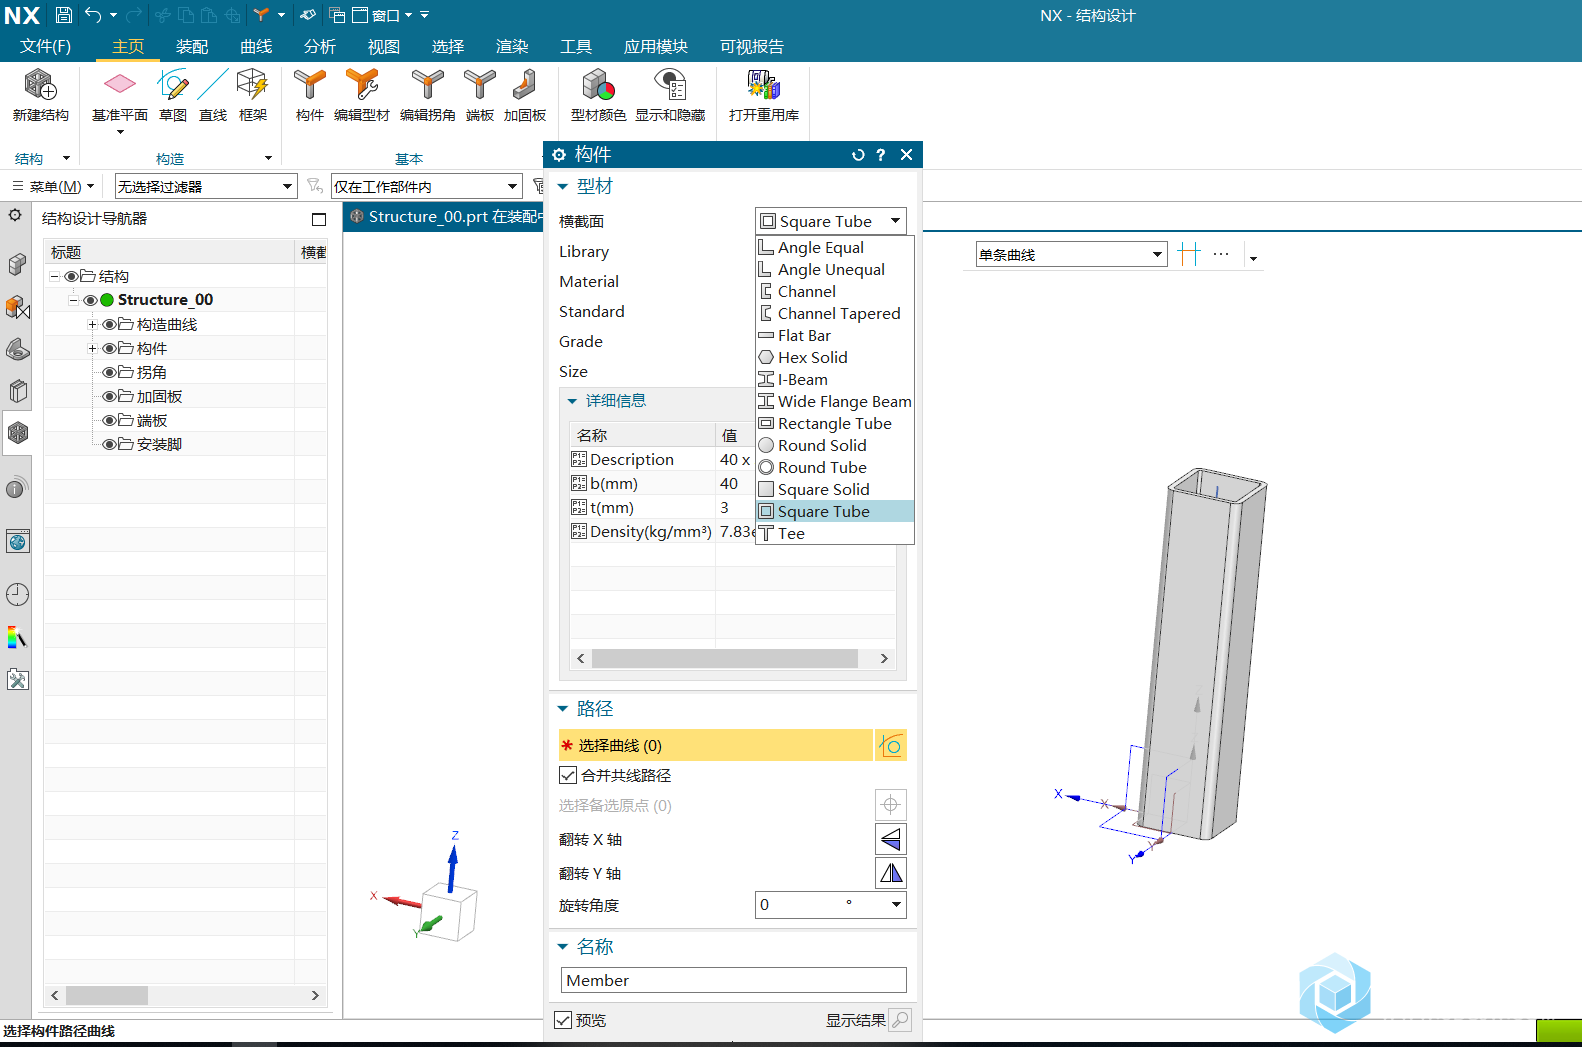
Task: Switch to the 装配 ribbon tab
Action: [192, 46]
